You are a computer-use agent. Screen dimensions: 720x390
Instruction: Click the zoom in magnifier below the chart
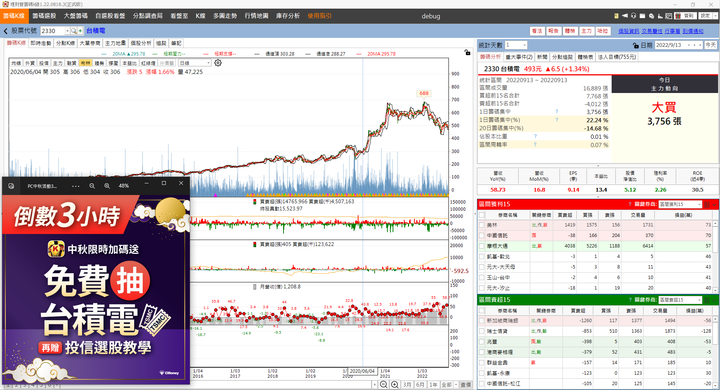click(x=394, y=384)
